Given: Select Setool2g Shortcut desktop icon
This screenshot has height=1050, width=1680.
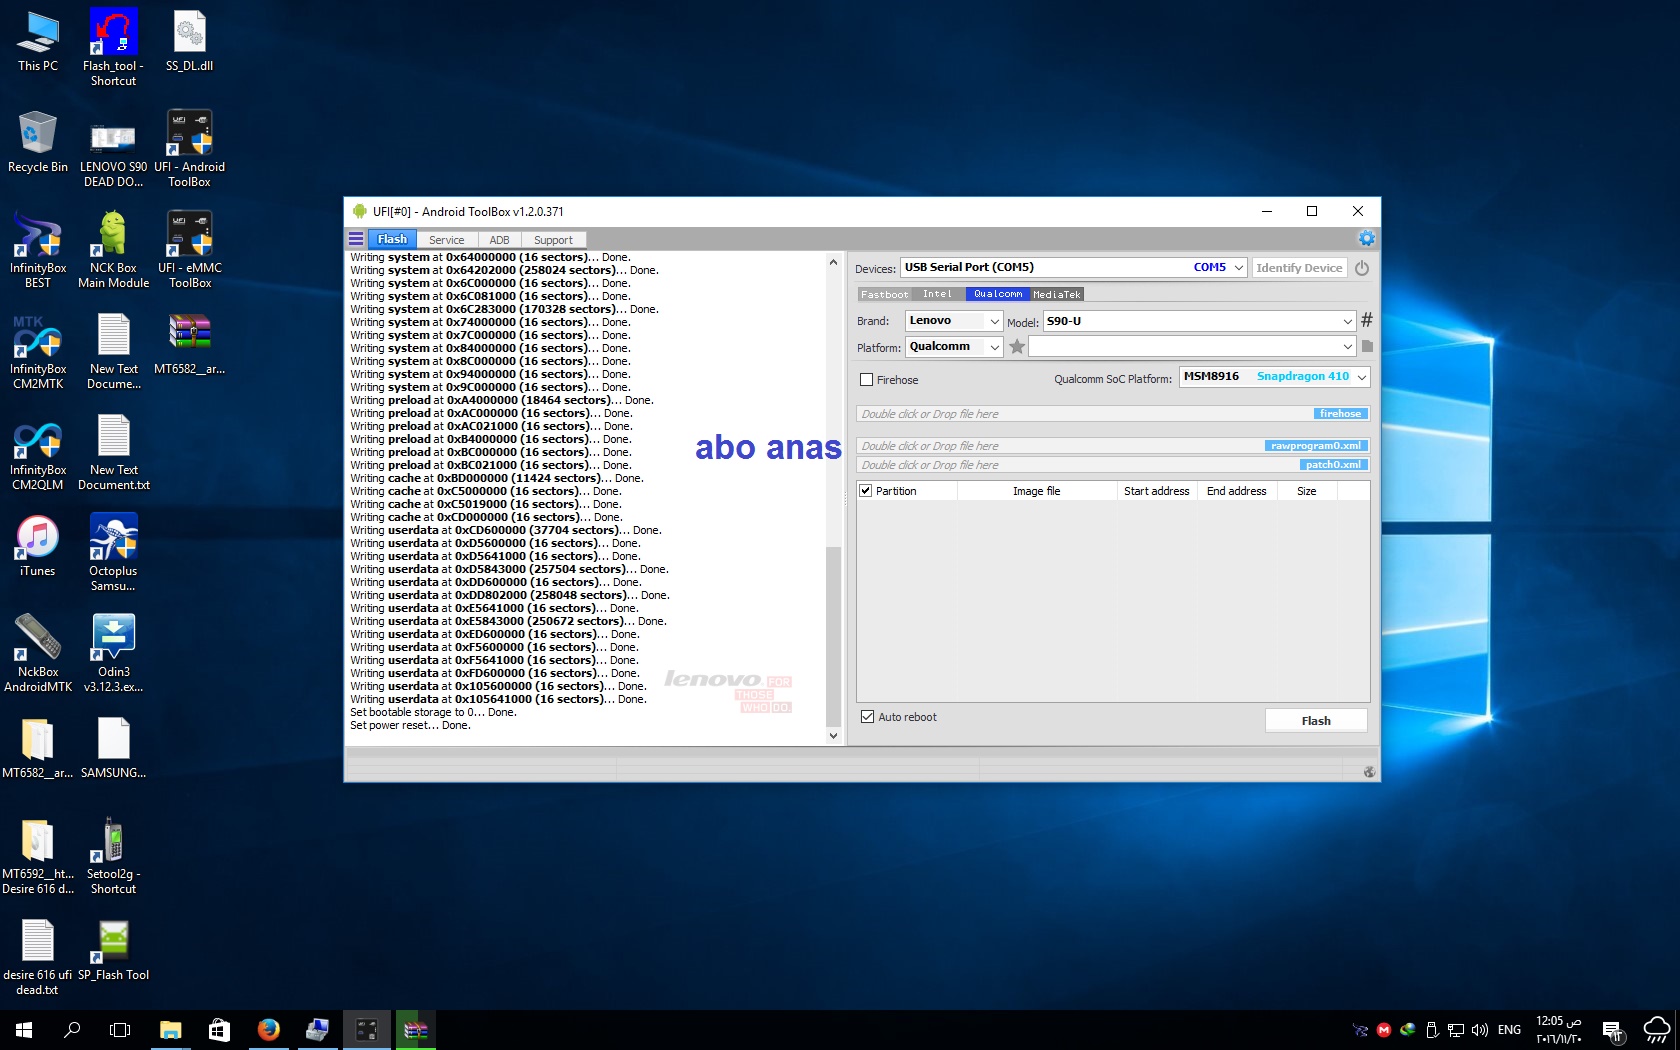Looking at the screenshot, I should click(113, 855).
